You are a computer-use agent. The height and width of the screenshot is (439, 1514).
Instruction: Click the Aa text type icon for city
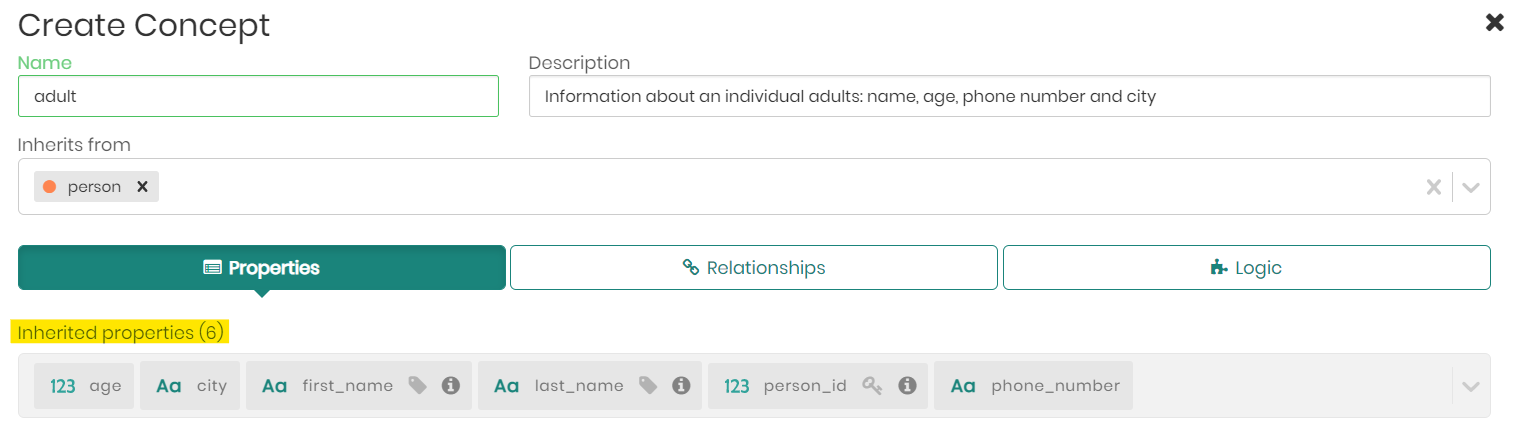[x=168, y=386]
